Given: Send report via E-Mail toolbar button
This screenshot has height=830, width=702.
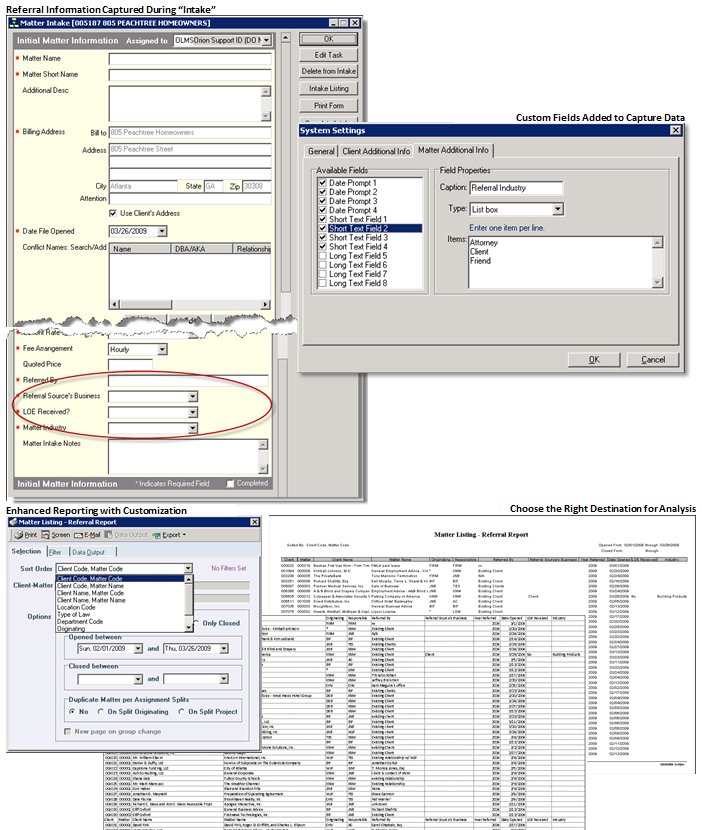Looking at the screenshot, I should 87,535.
